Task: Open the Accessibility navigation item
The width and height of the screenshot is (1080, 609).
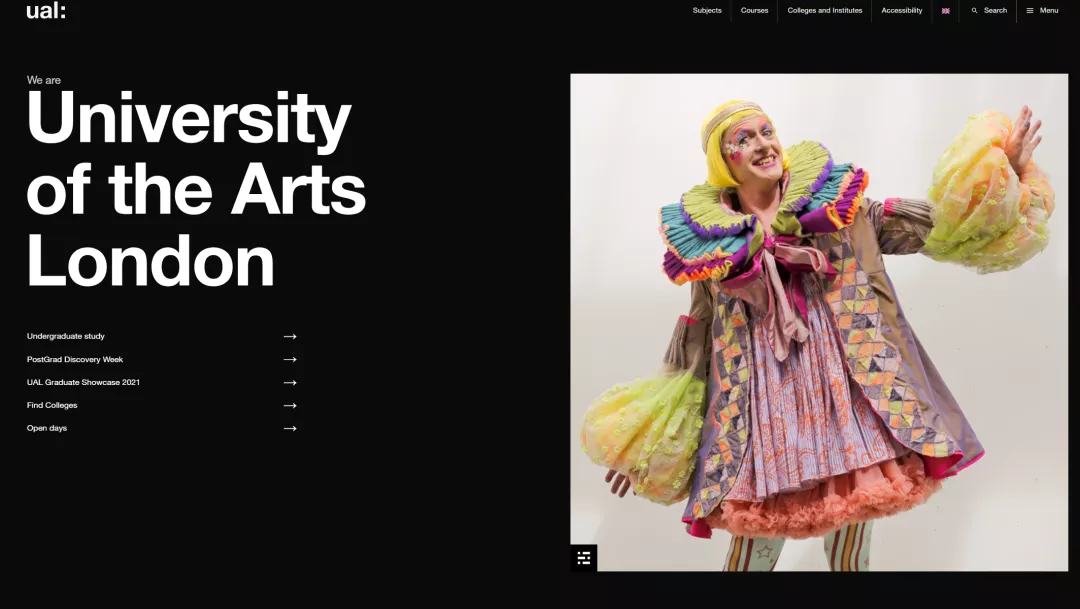Action: (x=902, y=10)
